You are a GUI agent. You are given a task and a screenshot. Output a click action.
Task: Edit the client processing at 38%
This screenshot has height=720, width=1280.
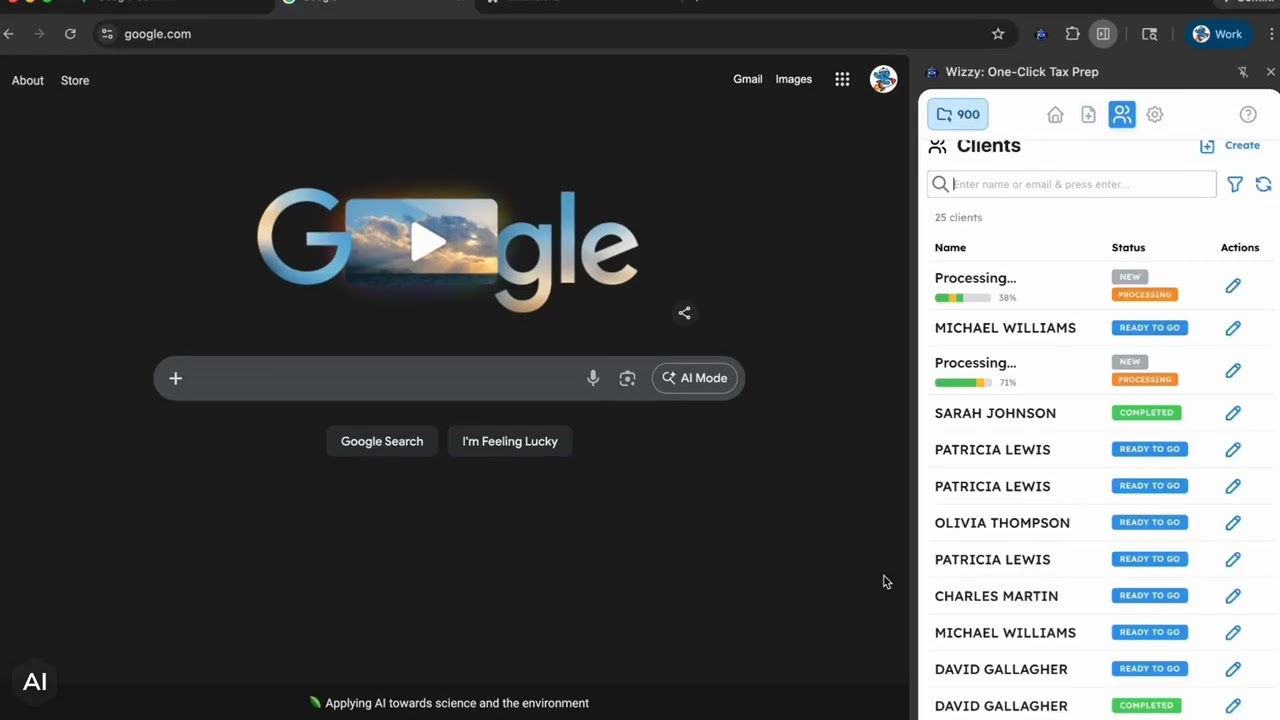tap(1233, 286)
